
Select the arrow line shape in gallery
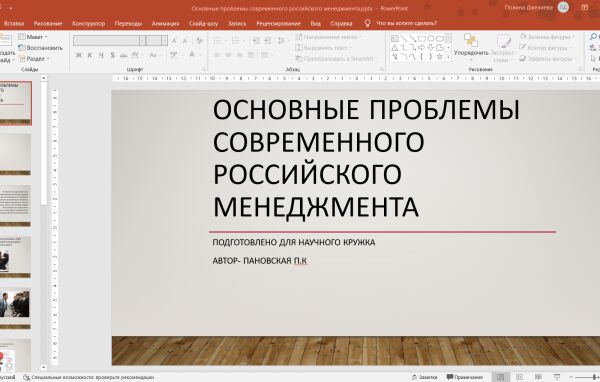click(x=412, y=39)
